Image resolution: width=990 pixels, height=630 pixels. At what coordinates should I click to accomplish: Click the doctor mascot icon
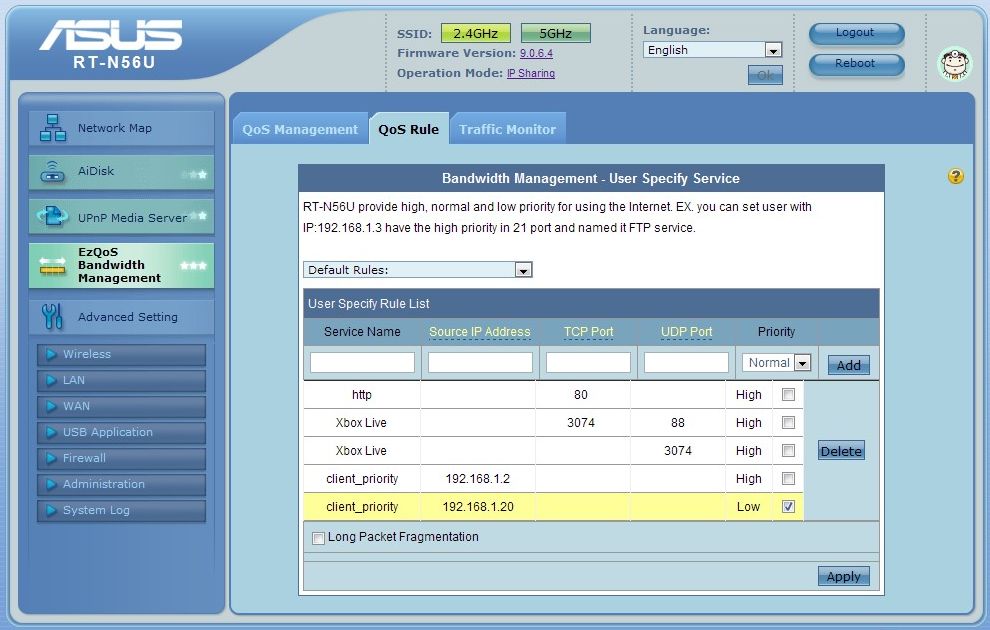(954, 64)
